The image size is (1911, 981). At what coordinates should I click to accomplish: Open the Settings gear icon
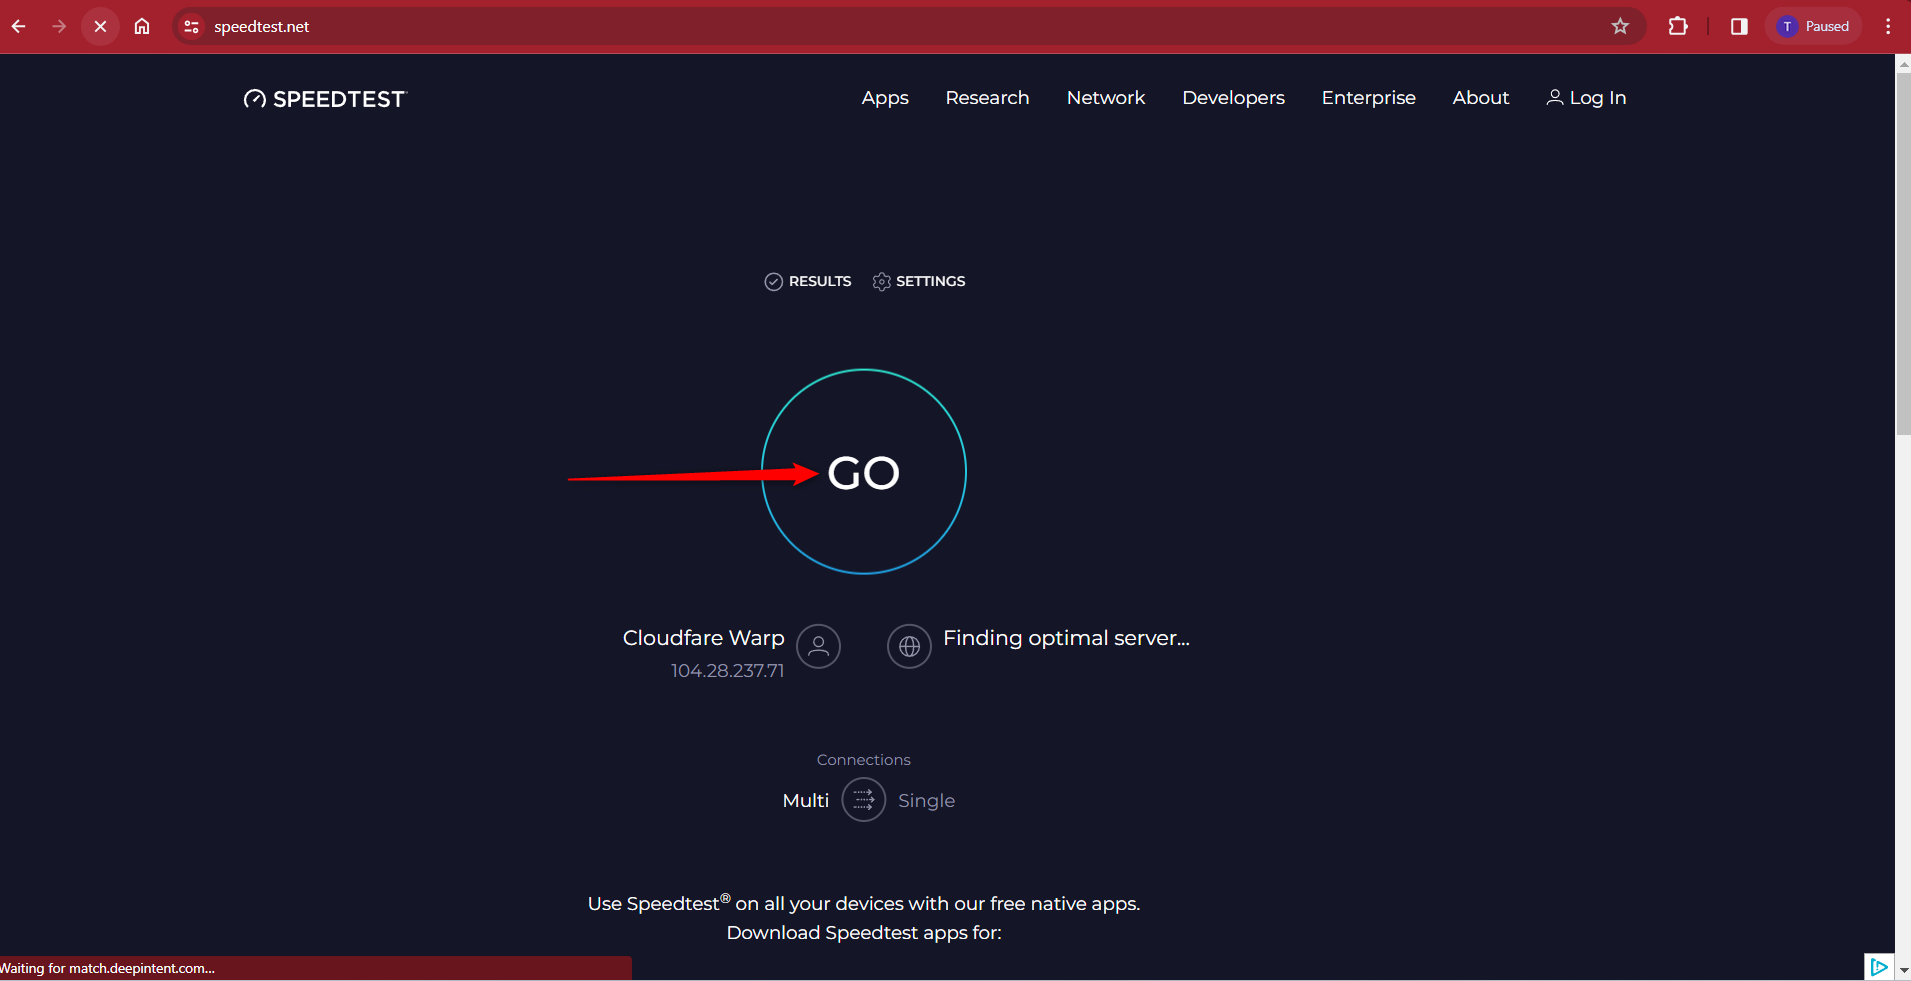(x=881, y=281)
